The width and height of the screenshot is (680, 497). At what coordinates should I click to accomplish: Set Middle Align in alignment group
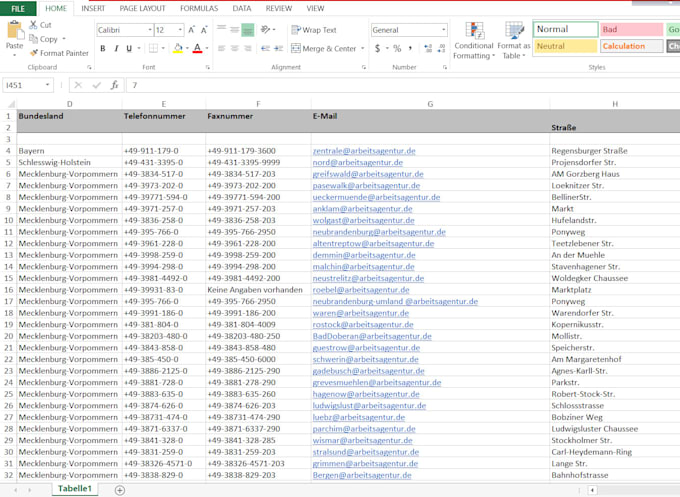point(235,29)
